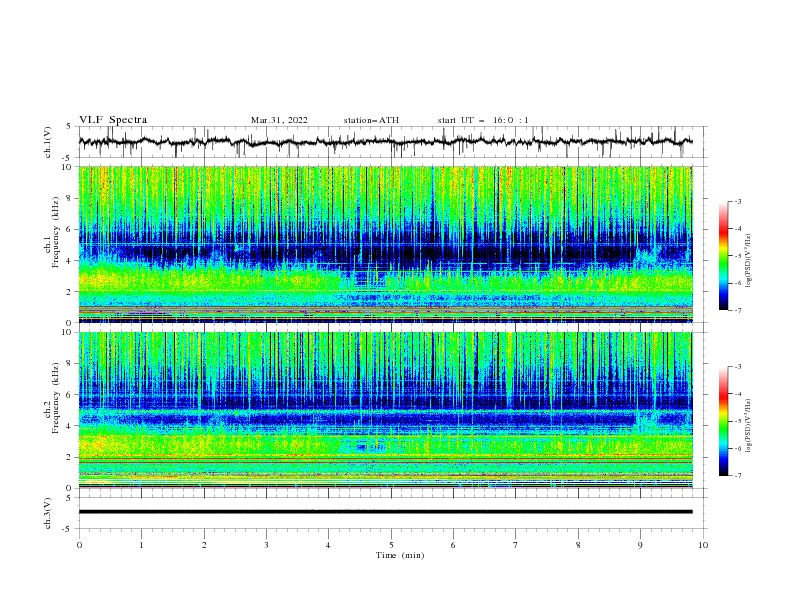Click the ch.2 spectrogram panel
The height and width of the screenshot is (612, 792).
(x=385, y=410)
